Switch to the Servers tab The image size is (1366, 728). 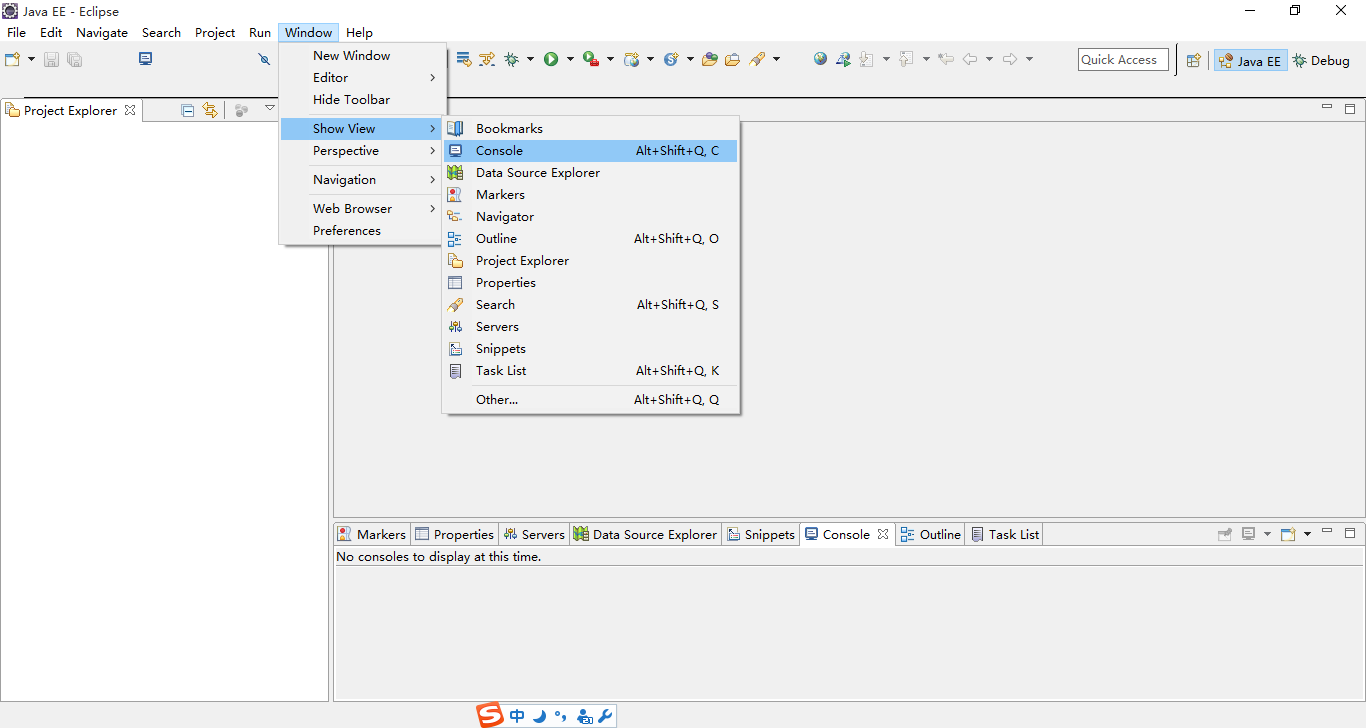coord(534,535)
